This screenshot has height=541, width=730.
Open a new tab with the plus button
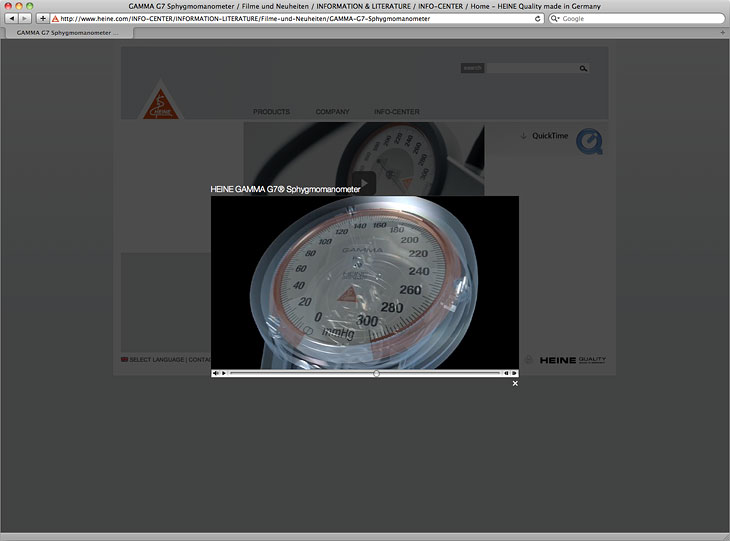click(723, 33)
